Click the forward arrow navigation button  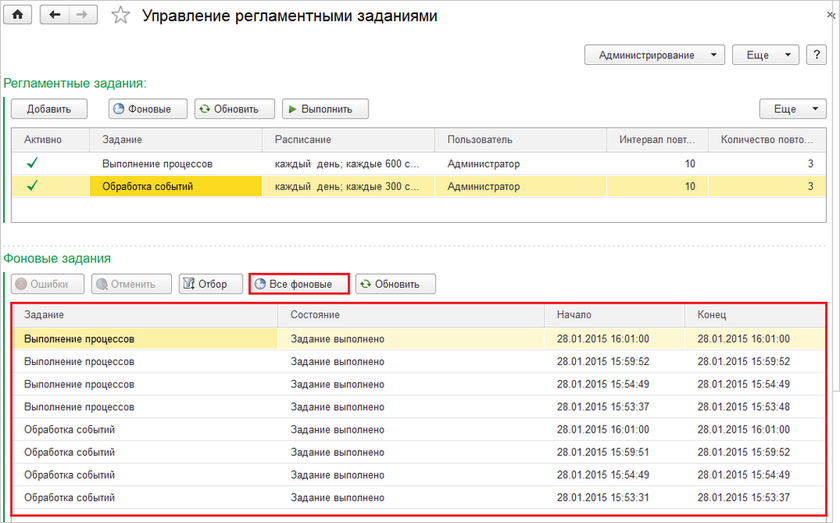pos(81,15)
